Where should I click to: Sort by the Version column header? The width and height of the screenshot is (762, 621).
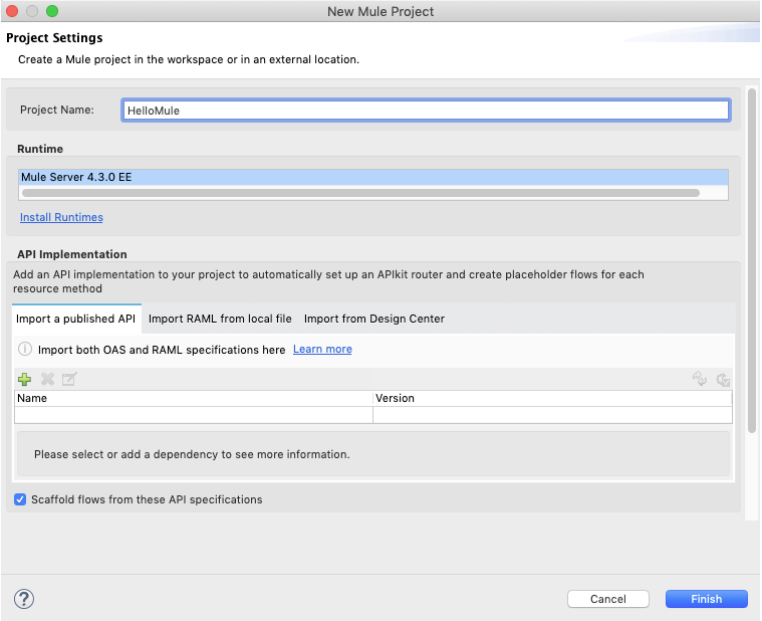point(553,398)
